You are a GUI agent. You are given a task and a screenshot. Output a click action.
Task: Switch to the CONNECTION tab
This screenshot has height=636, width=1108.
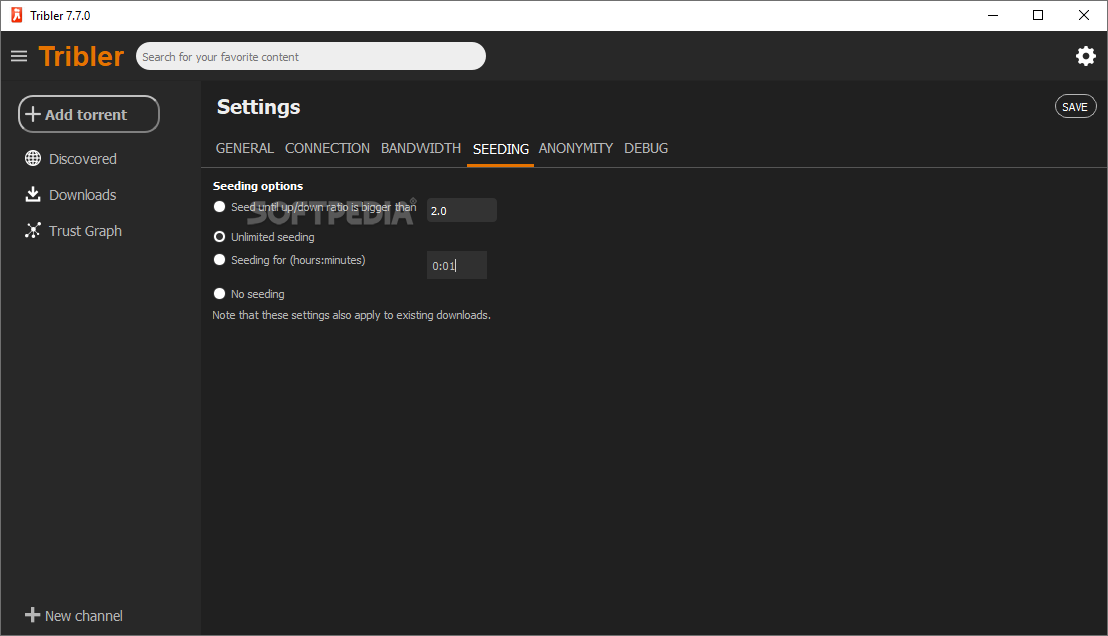(327, 148)
